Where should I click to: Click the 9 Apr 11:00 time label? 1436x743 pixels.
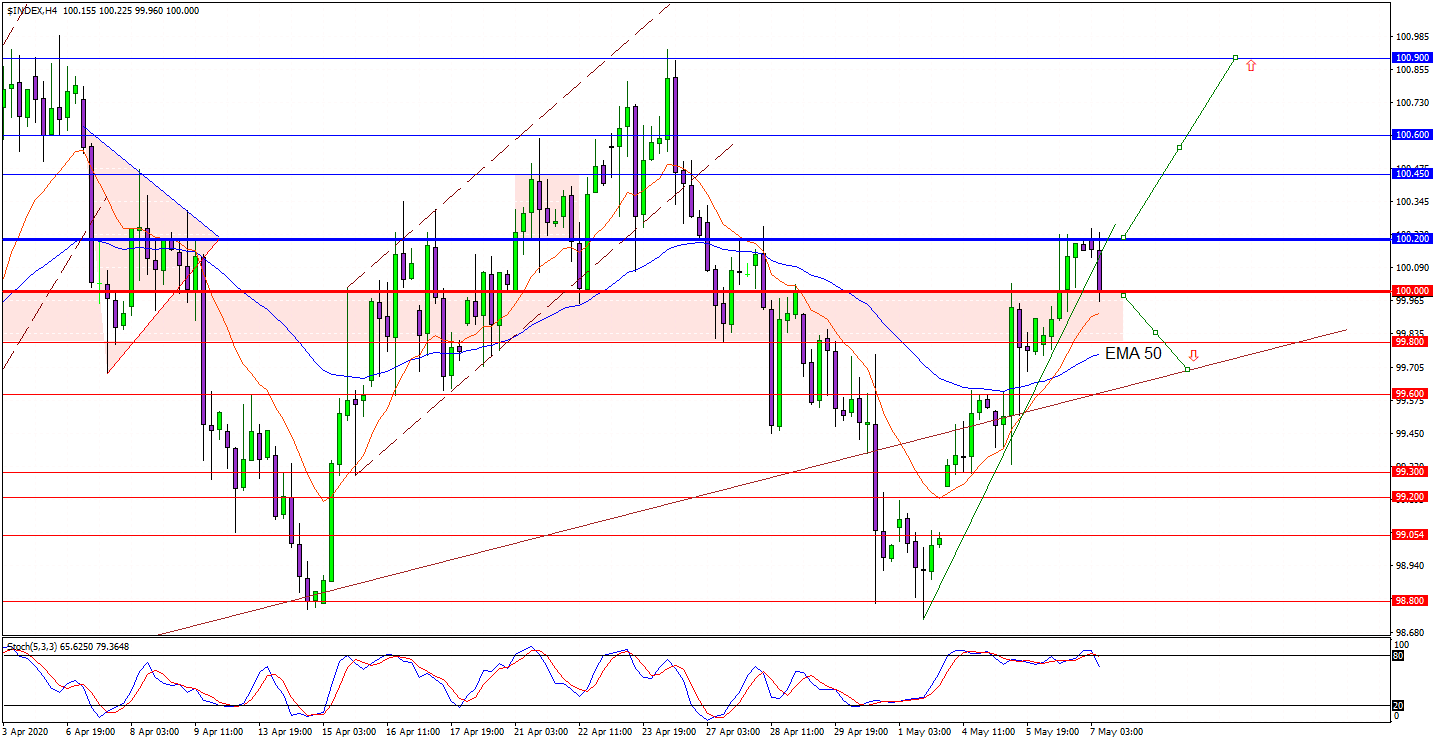pos(220,732)
